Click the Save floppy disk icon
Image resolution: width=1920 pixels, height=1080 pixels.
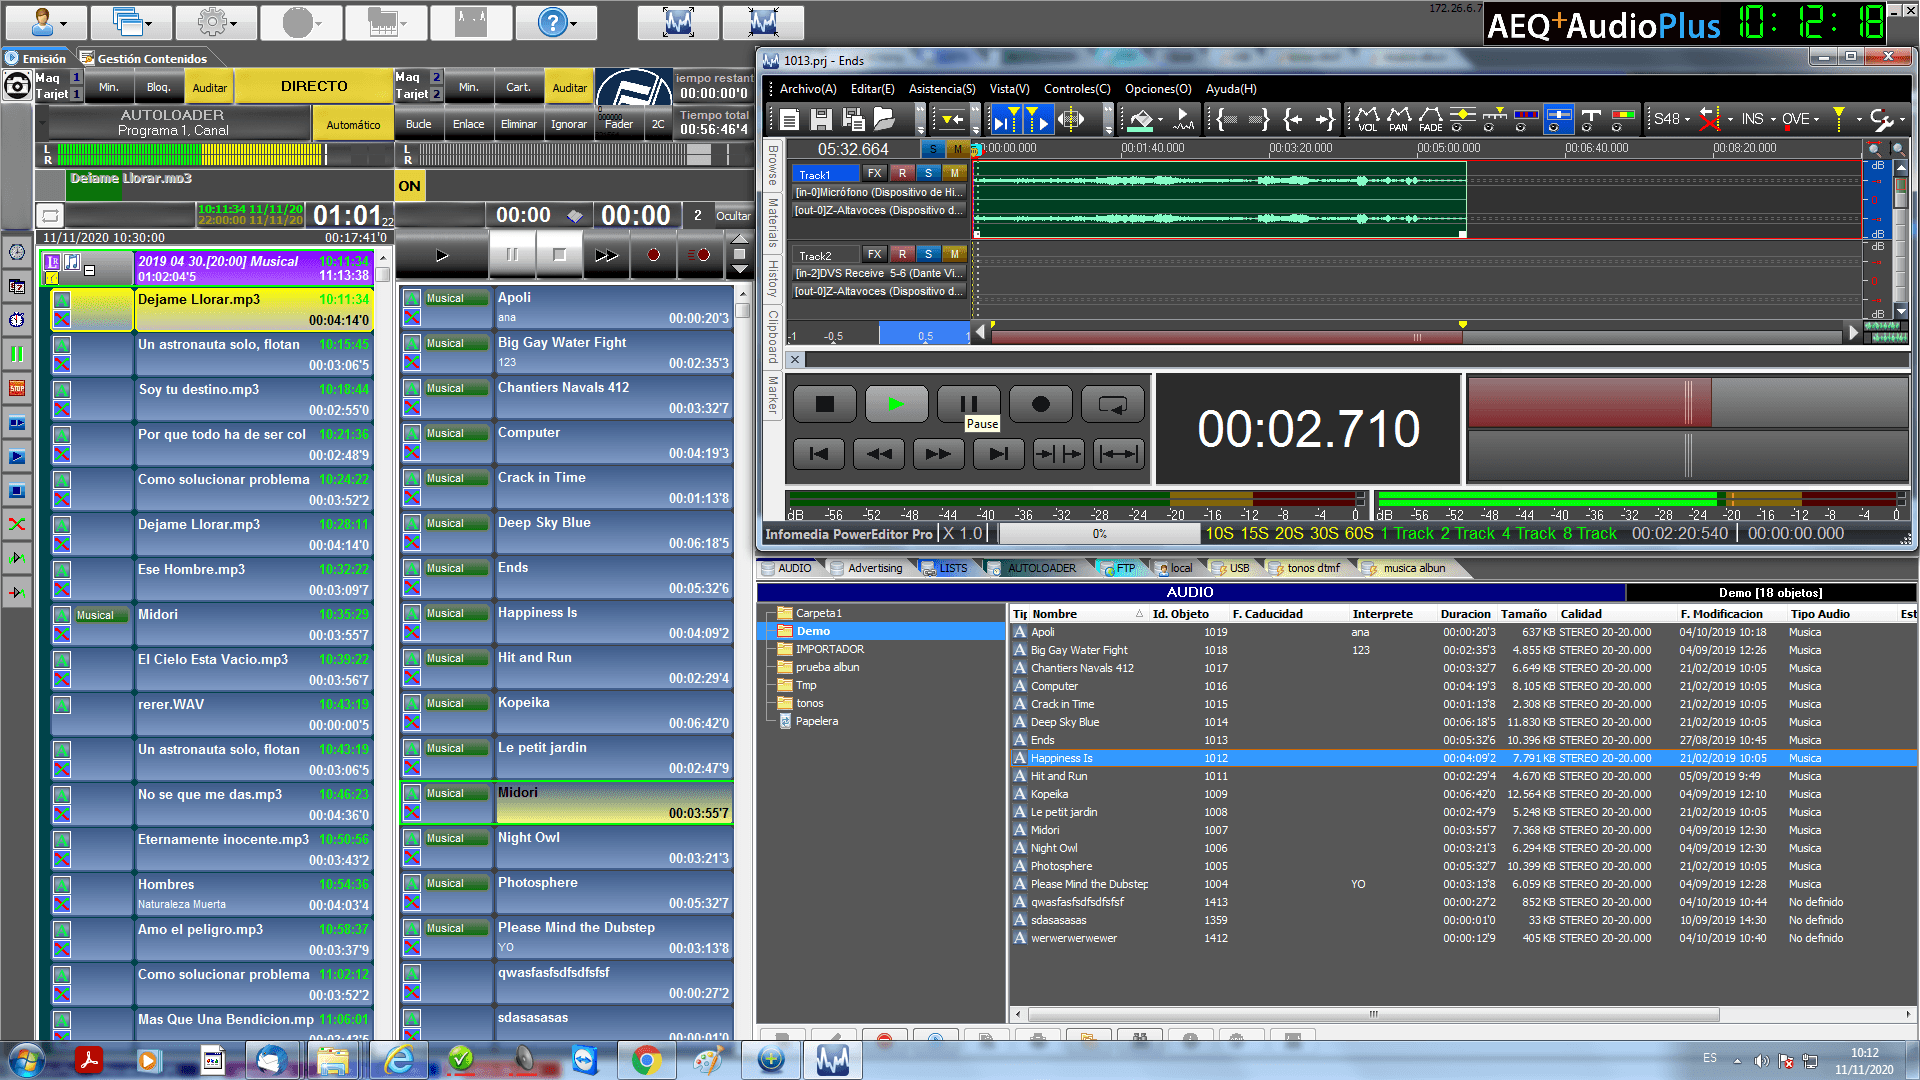821,120
